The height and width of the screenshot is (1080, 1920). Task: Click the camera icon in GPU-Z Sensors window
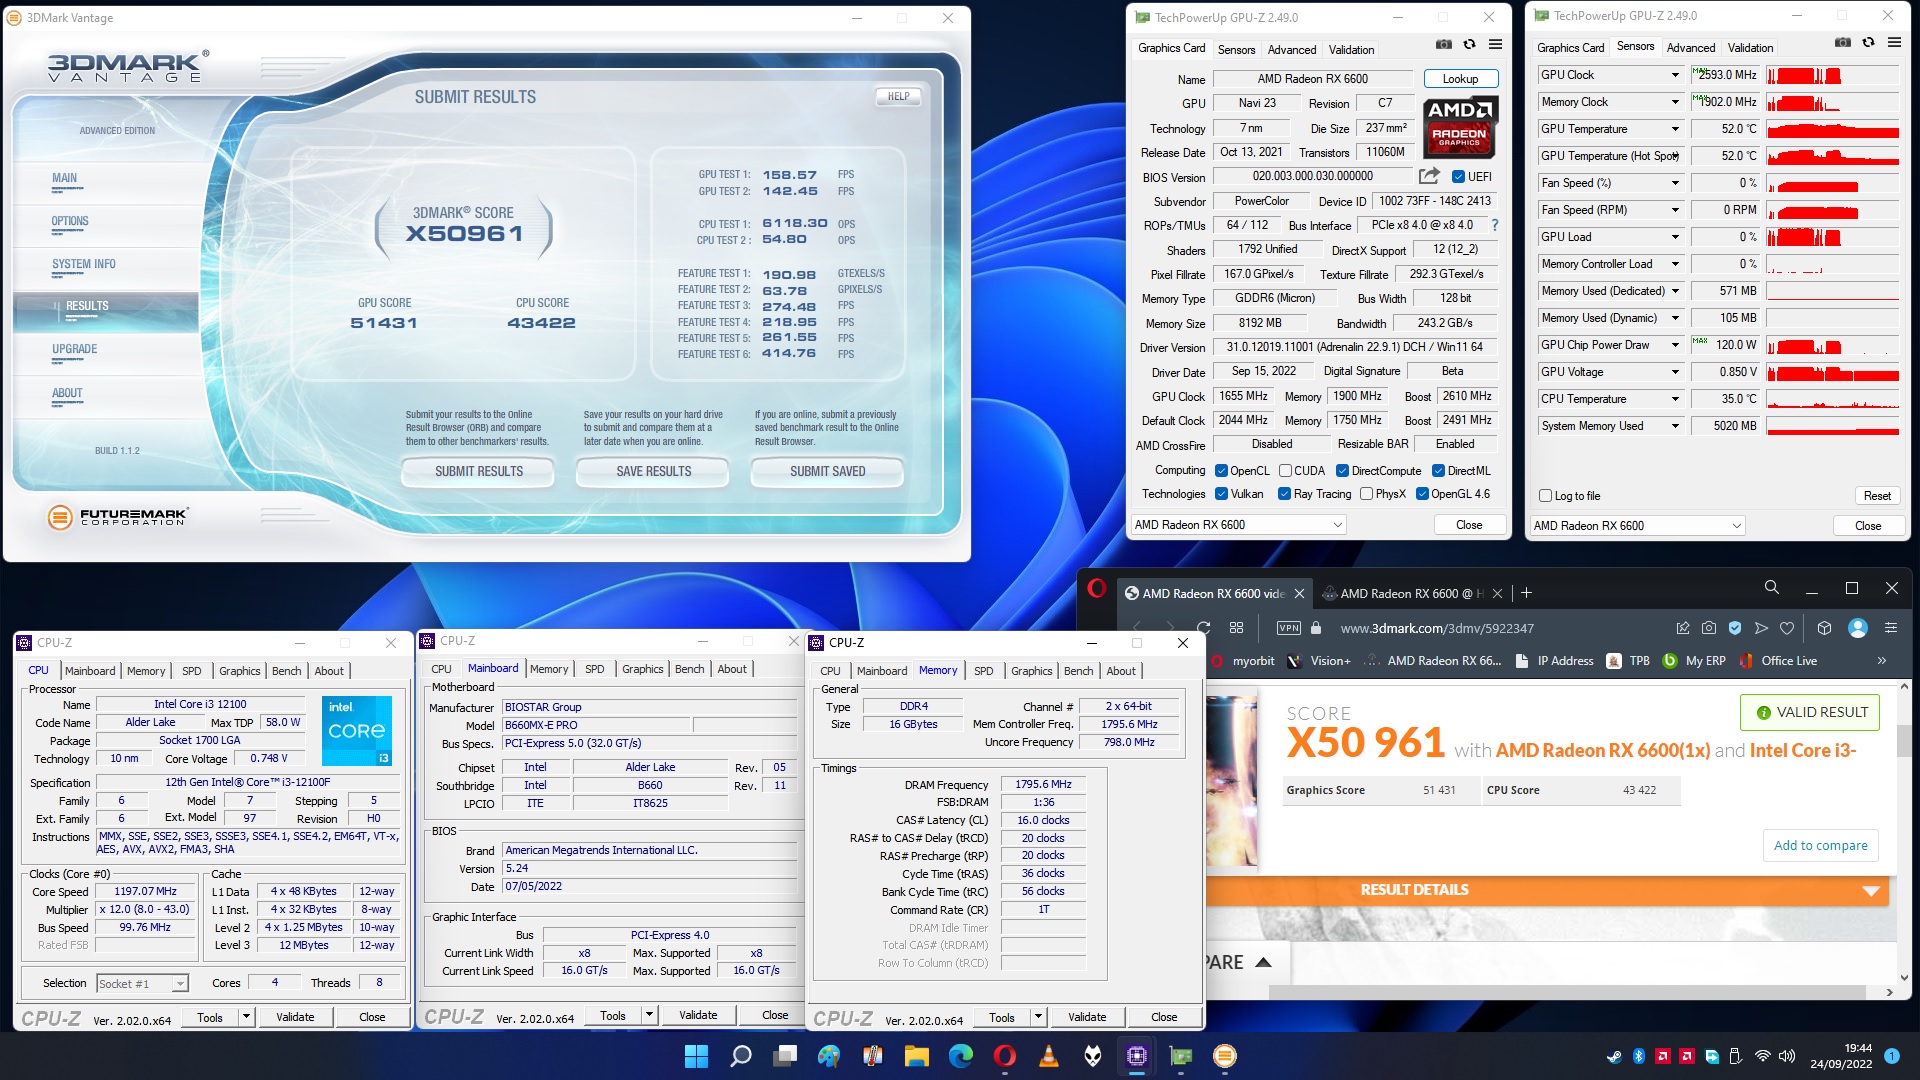coord(1842,42)
